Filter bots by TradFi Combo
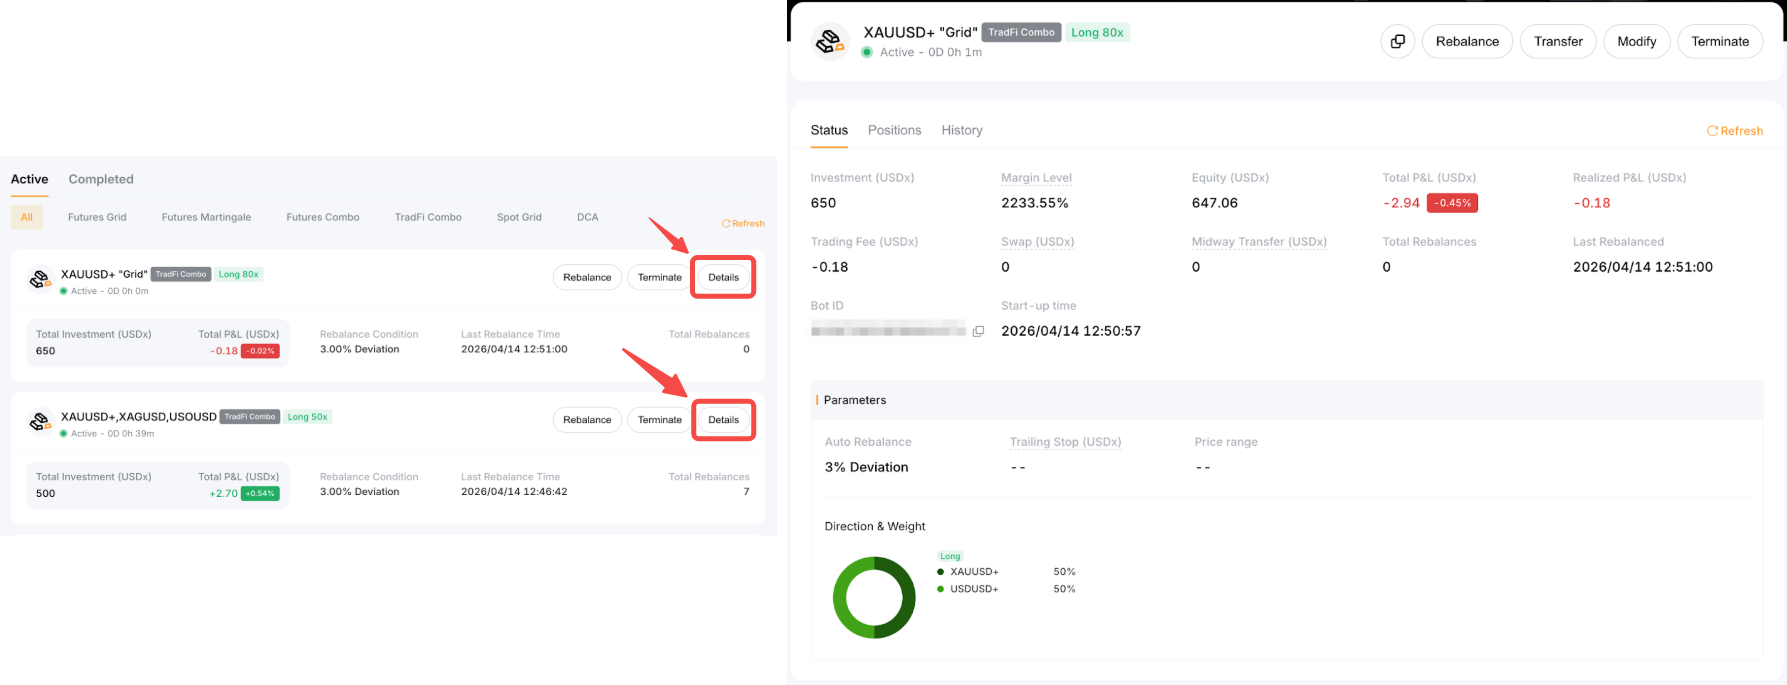Screen dimensions: 1787x685 (428, 217)
